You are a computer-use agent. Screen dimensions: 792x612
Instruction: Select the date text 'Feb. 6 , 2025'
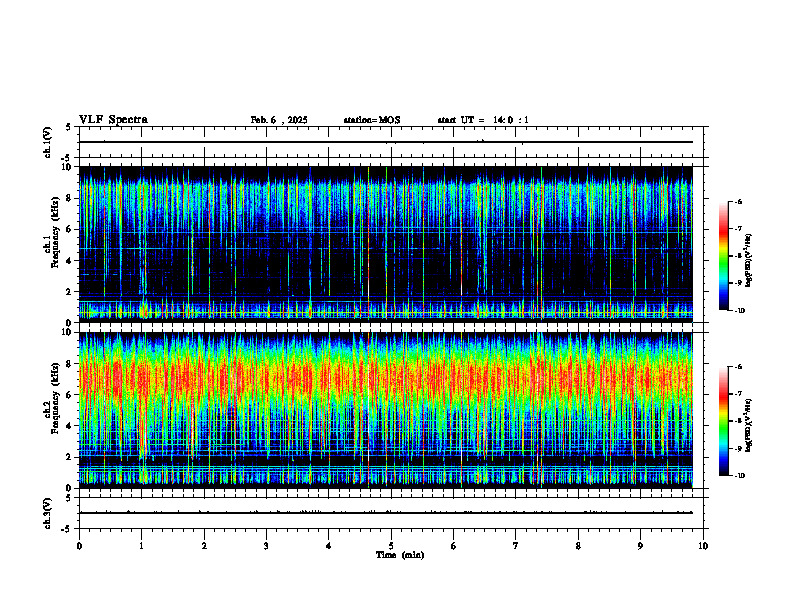click(279, 120)
